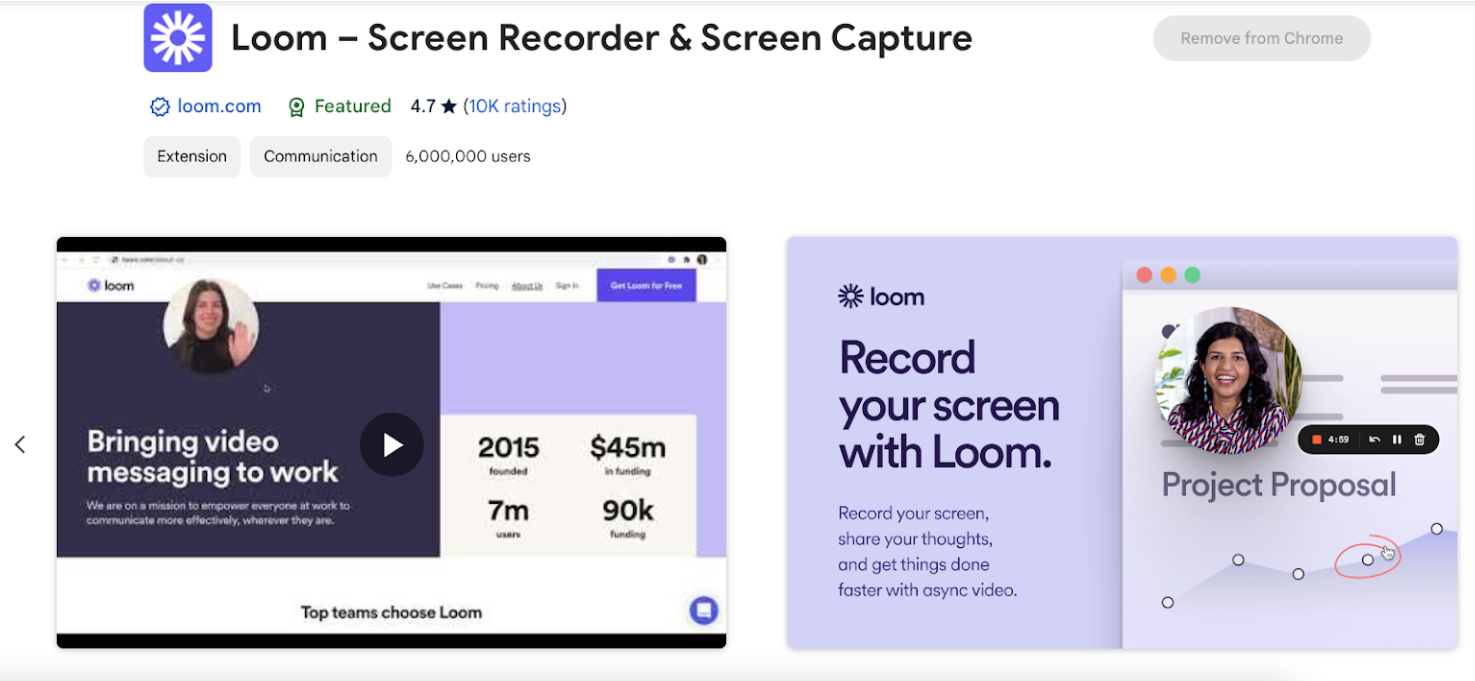
Task: Restart the recording with the undo arrow icon
Action: point(1375,439)
